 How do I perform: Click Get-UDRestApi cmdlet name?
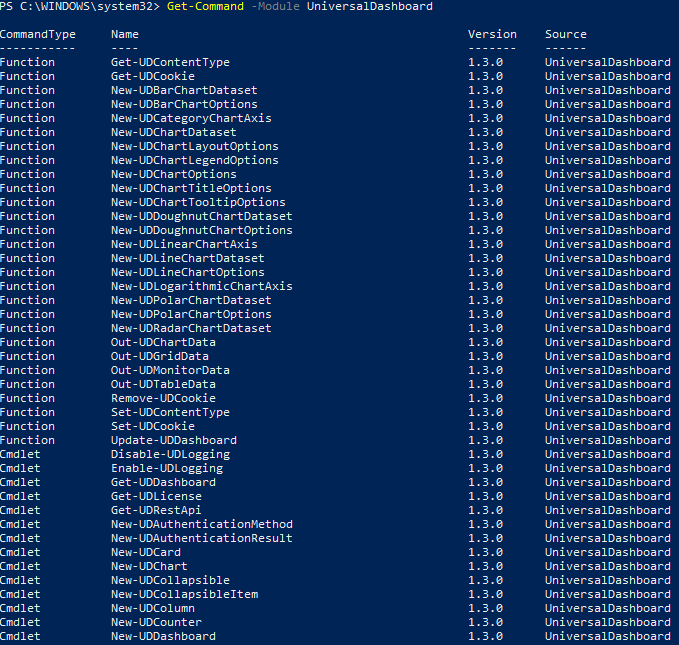[156, 510]
